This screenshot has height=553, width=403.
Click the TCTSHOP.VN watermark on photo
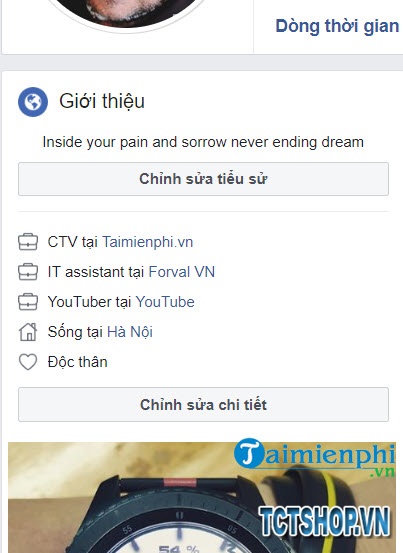point(324,521)
